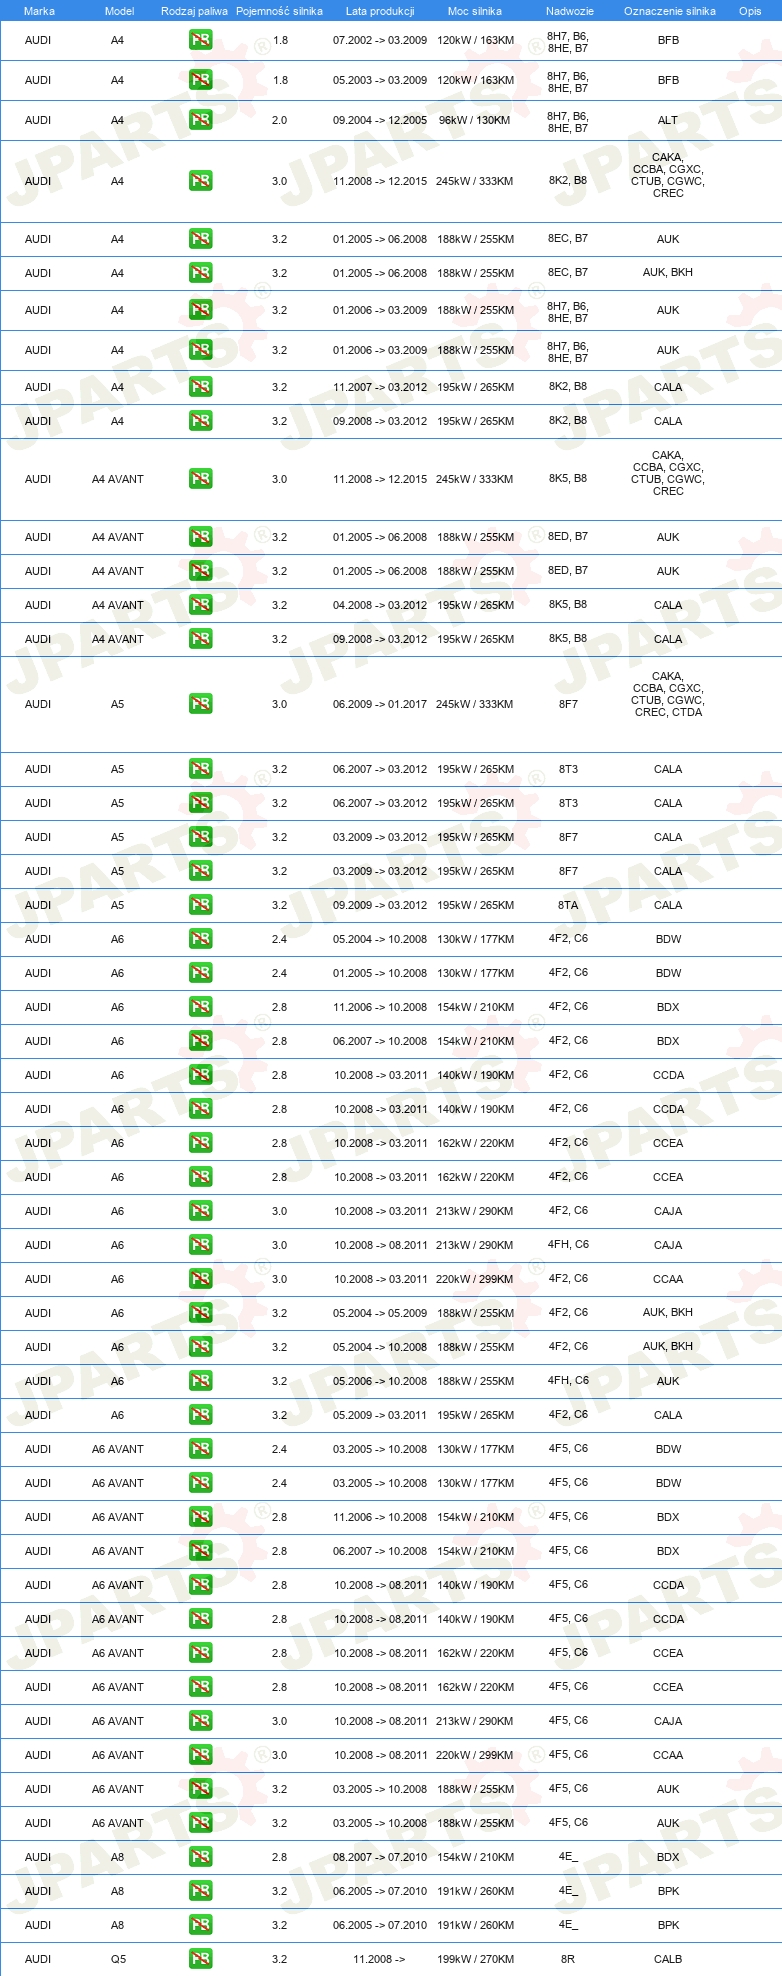Select power cell 220kW / 299KM in A6 AVANT row
The image size is (782, 1976).
coord(475,1755)
